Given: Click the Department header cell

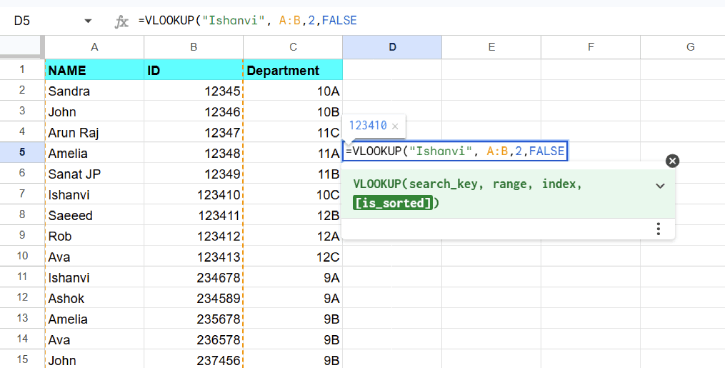Looking at the screenshot, I should [293, 70].
